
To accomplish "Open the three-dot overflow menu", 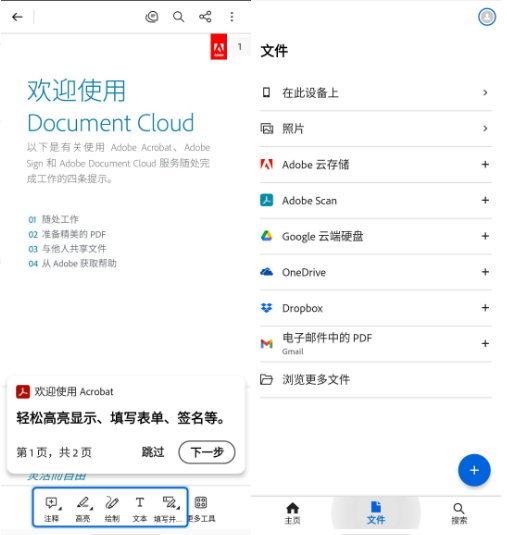I will tap(232, 17).
